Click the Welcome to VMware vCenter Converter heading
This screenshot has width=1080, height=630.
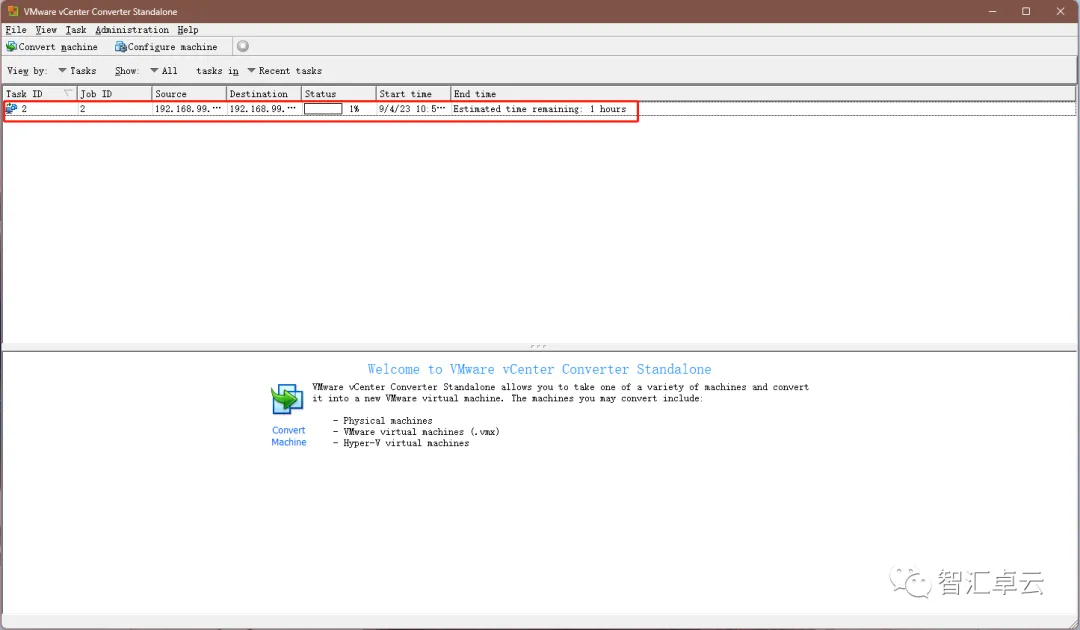(x=539, y=369)
